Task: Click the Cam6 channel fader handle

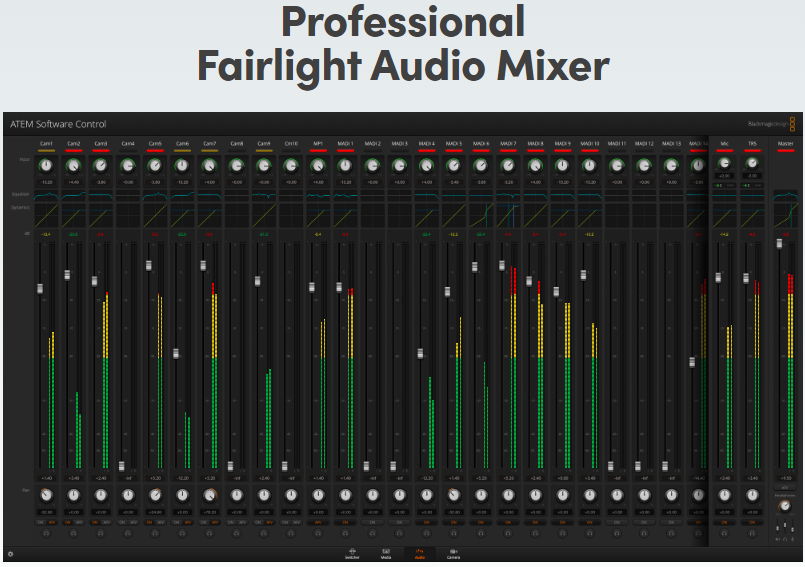Action: click(x=176, y=354)
